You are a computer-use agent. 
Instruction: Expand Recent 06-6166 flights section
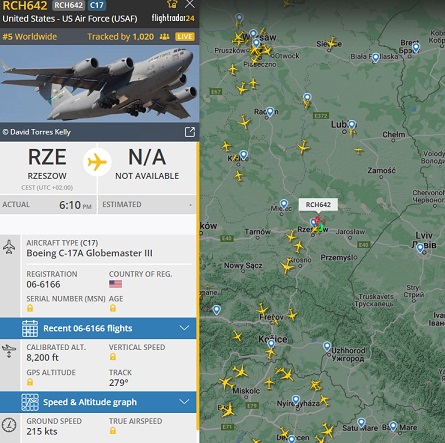98,328
